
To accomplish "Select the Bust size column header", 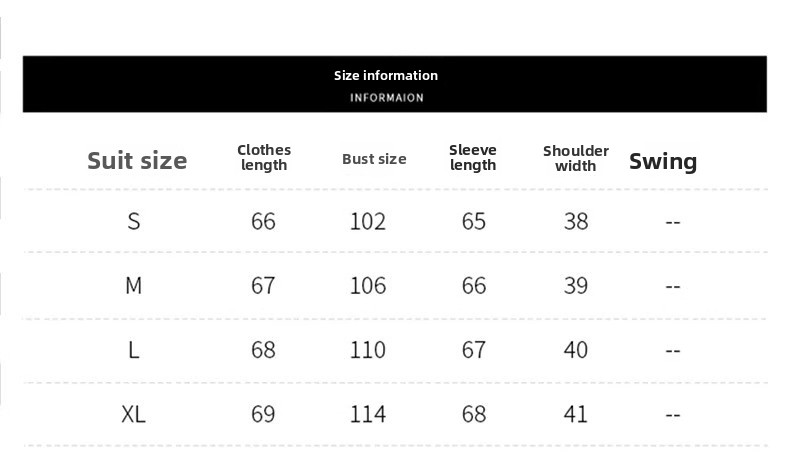I will (x=374, y=159).
